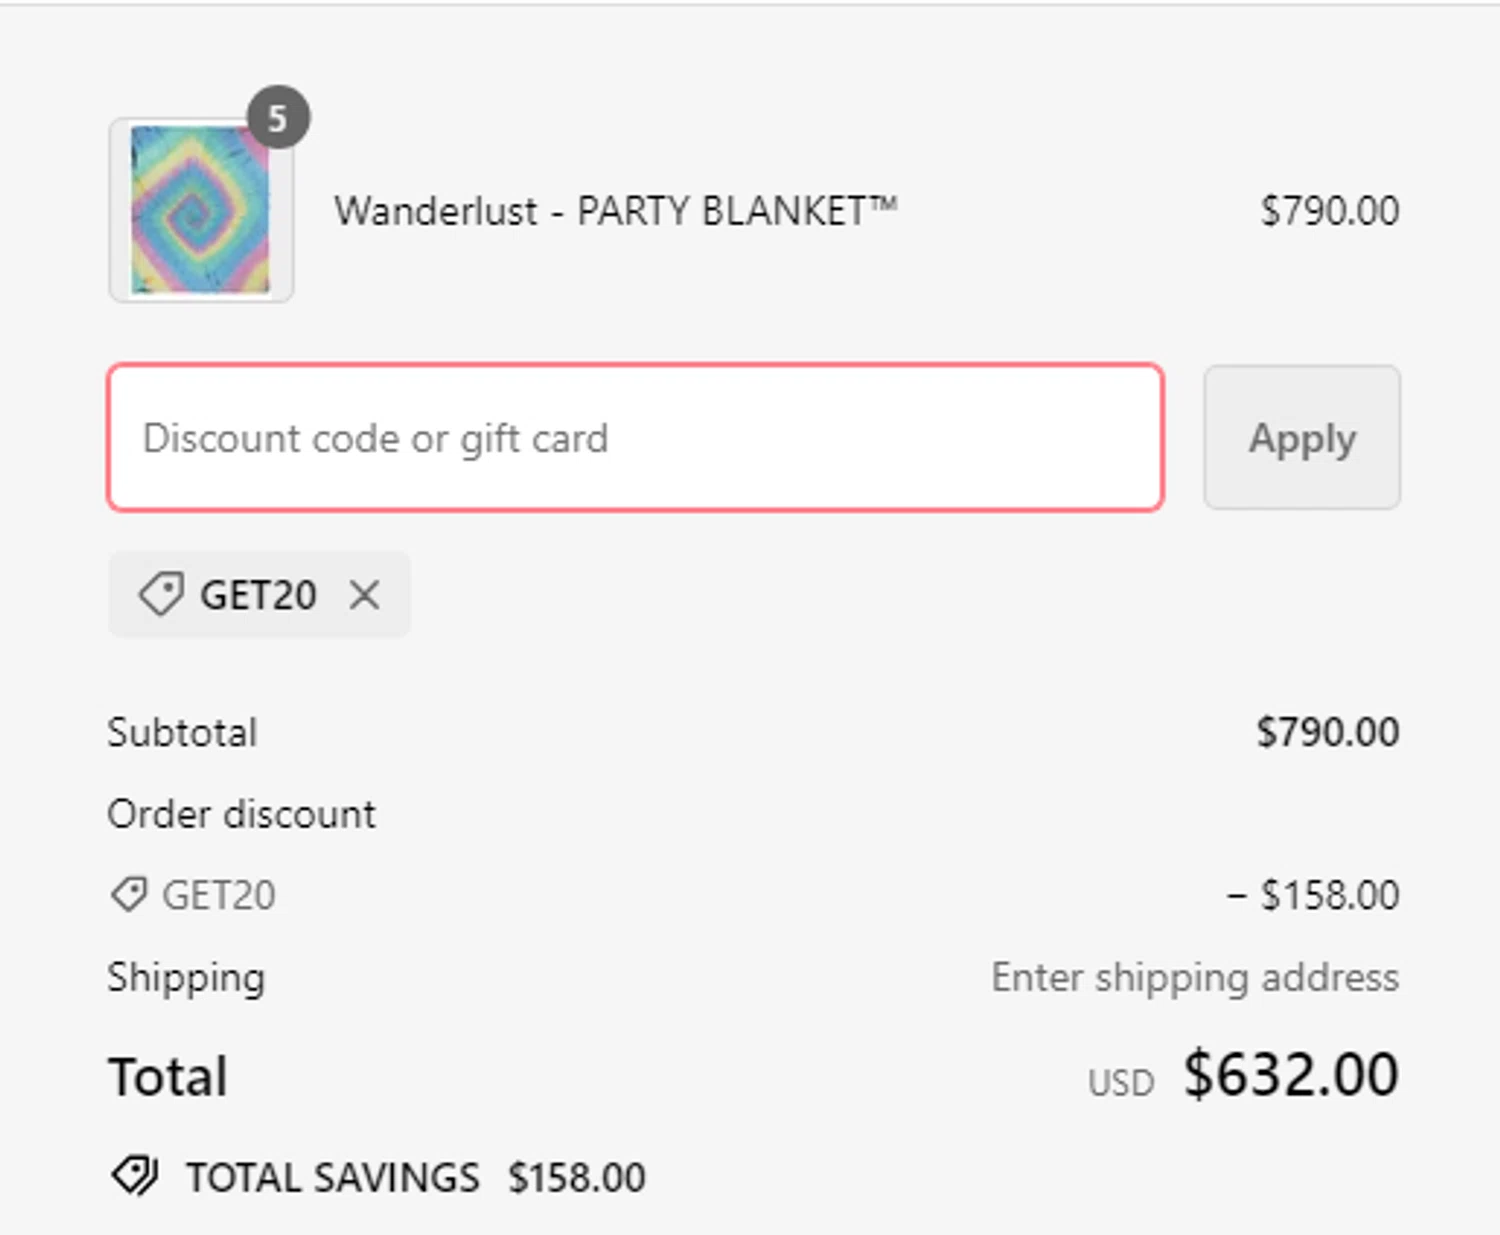Screen dimensions: 1500x1235
Task: Click the Apply discount button
Action: tap(1301, 438)
